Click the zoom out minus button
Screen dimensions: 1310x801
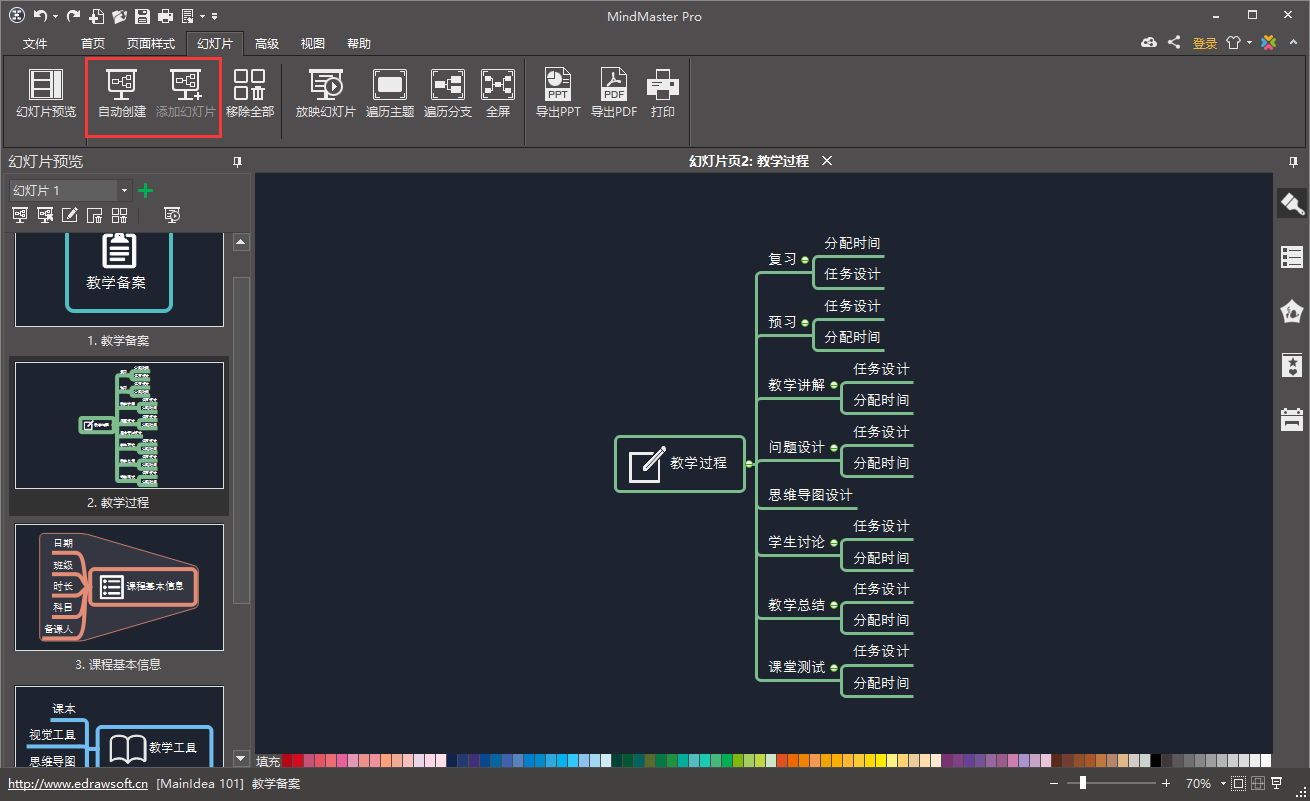1055,783
